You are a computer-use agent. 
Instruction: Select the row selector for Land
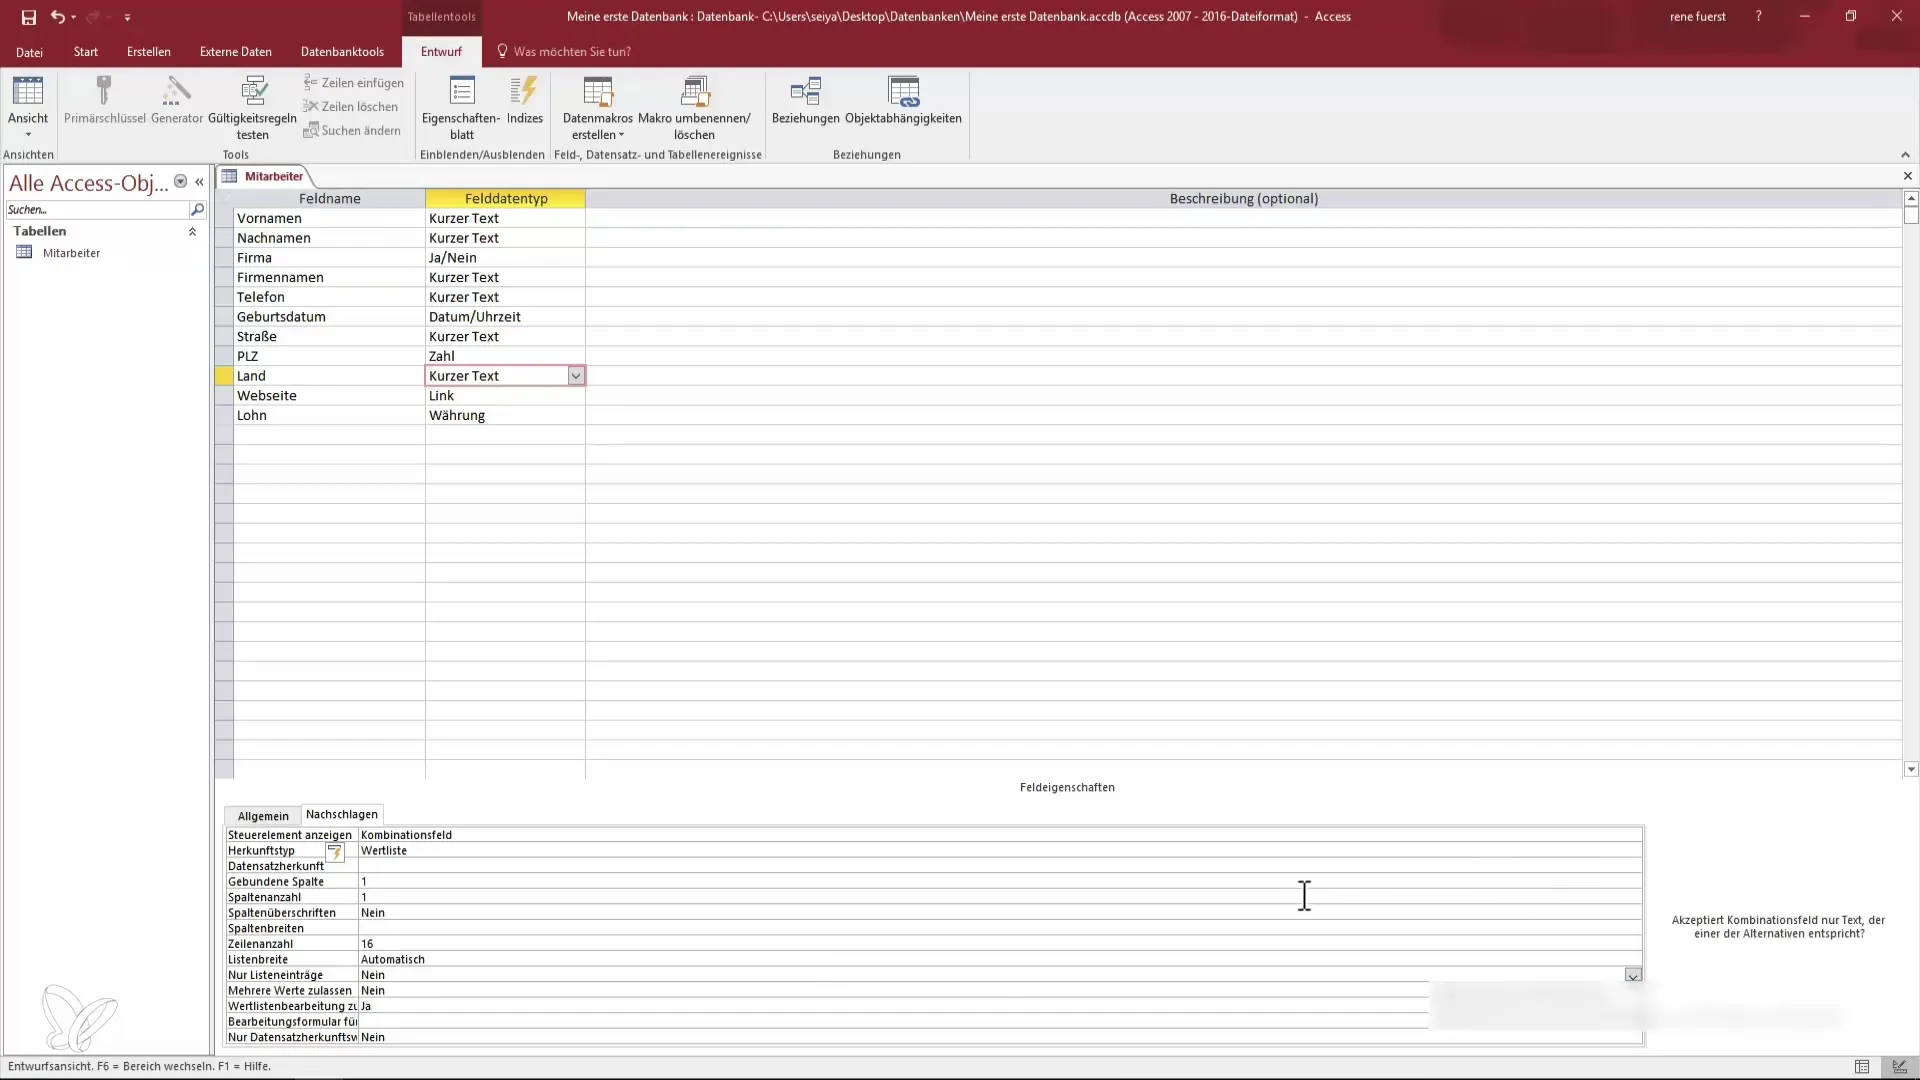pyautogui.click(x=224, y=376)
